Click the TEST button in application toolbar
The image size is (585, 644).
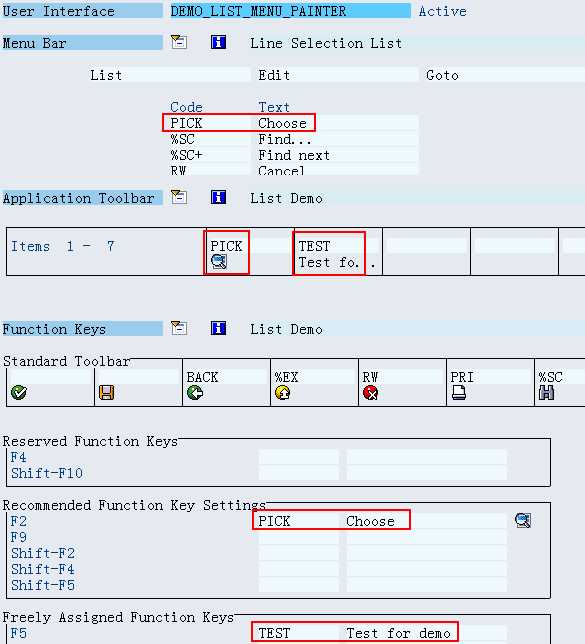coord(329,253)
